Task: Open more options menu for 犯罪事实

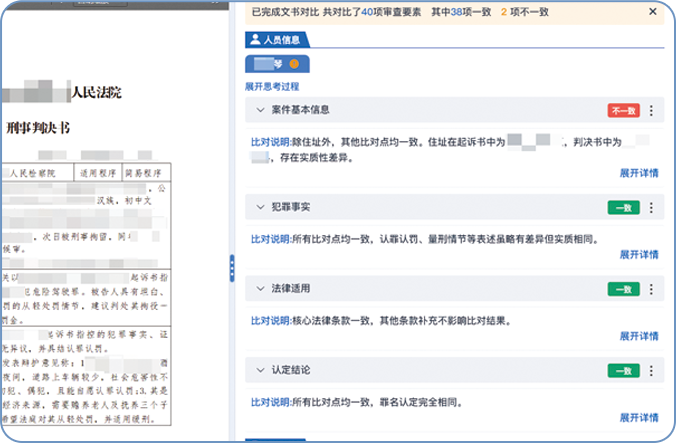Action: pos(651,208)
